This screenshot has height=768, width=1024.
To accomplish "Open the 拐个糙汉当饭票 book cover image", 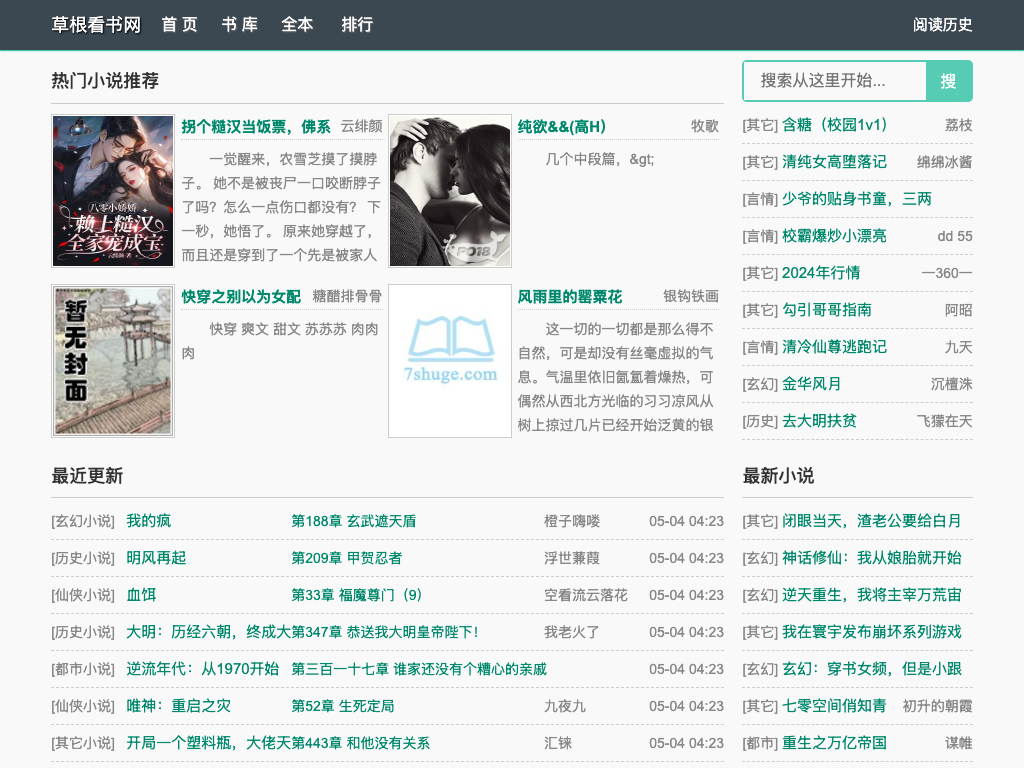I will click(113, 191).
